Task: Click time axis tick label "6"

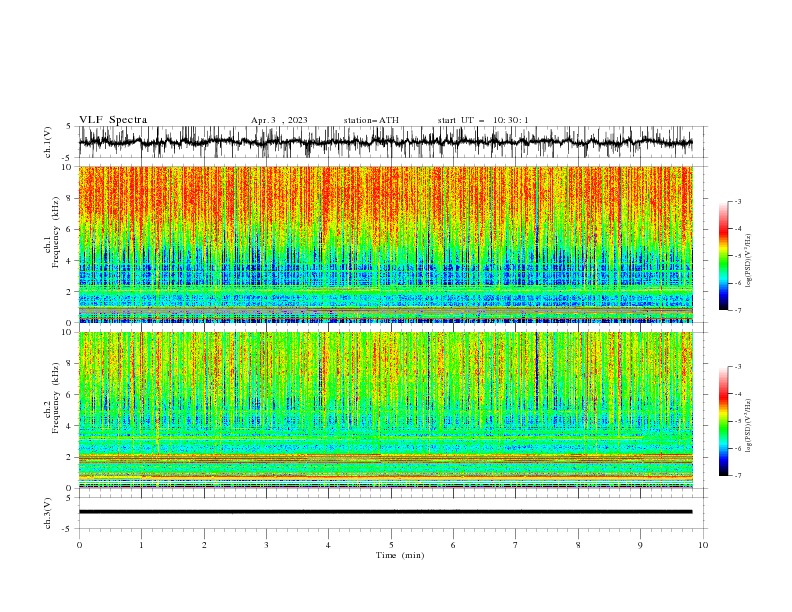Action: click(x=453, y=545)
